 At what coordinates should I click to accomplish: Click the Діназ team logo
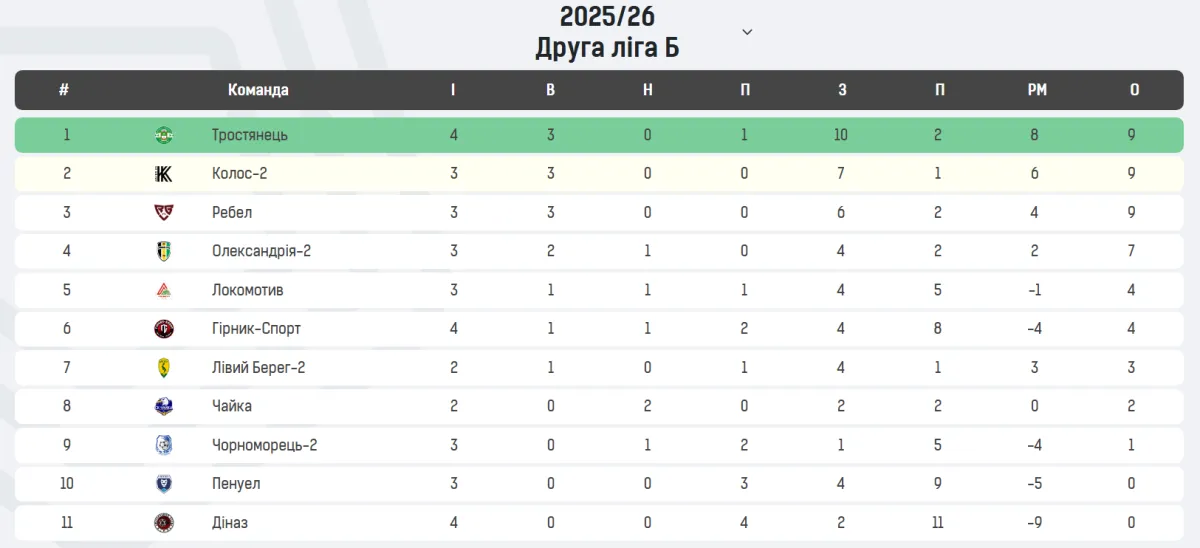pyautogui.click(x=163, y=523)
